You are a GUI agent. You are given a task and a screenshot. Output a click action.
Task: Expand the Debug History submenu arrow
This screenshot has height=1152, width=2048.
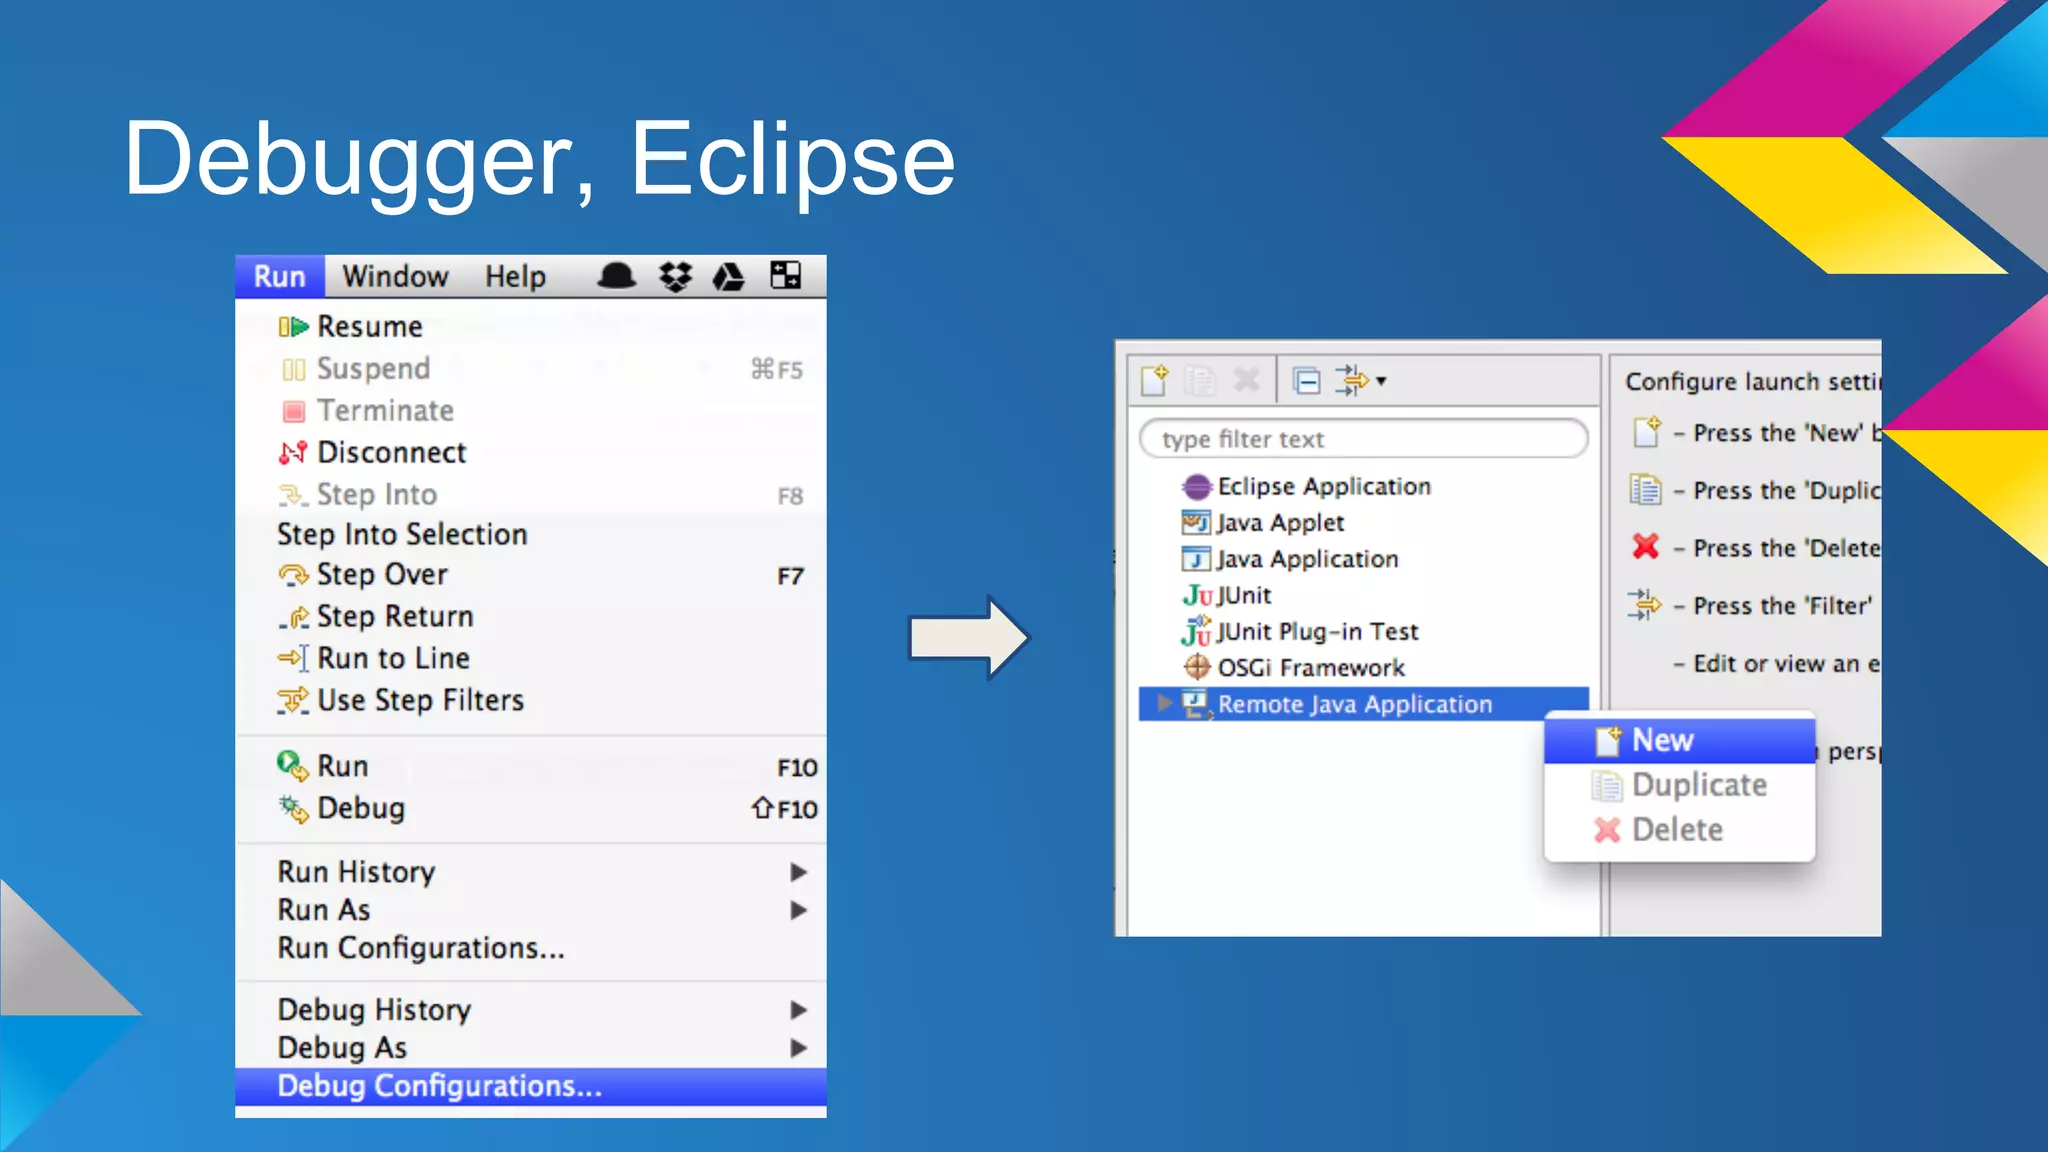click(x=798, y=1010)
